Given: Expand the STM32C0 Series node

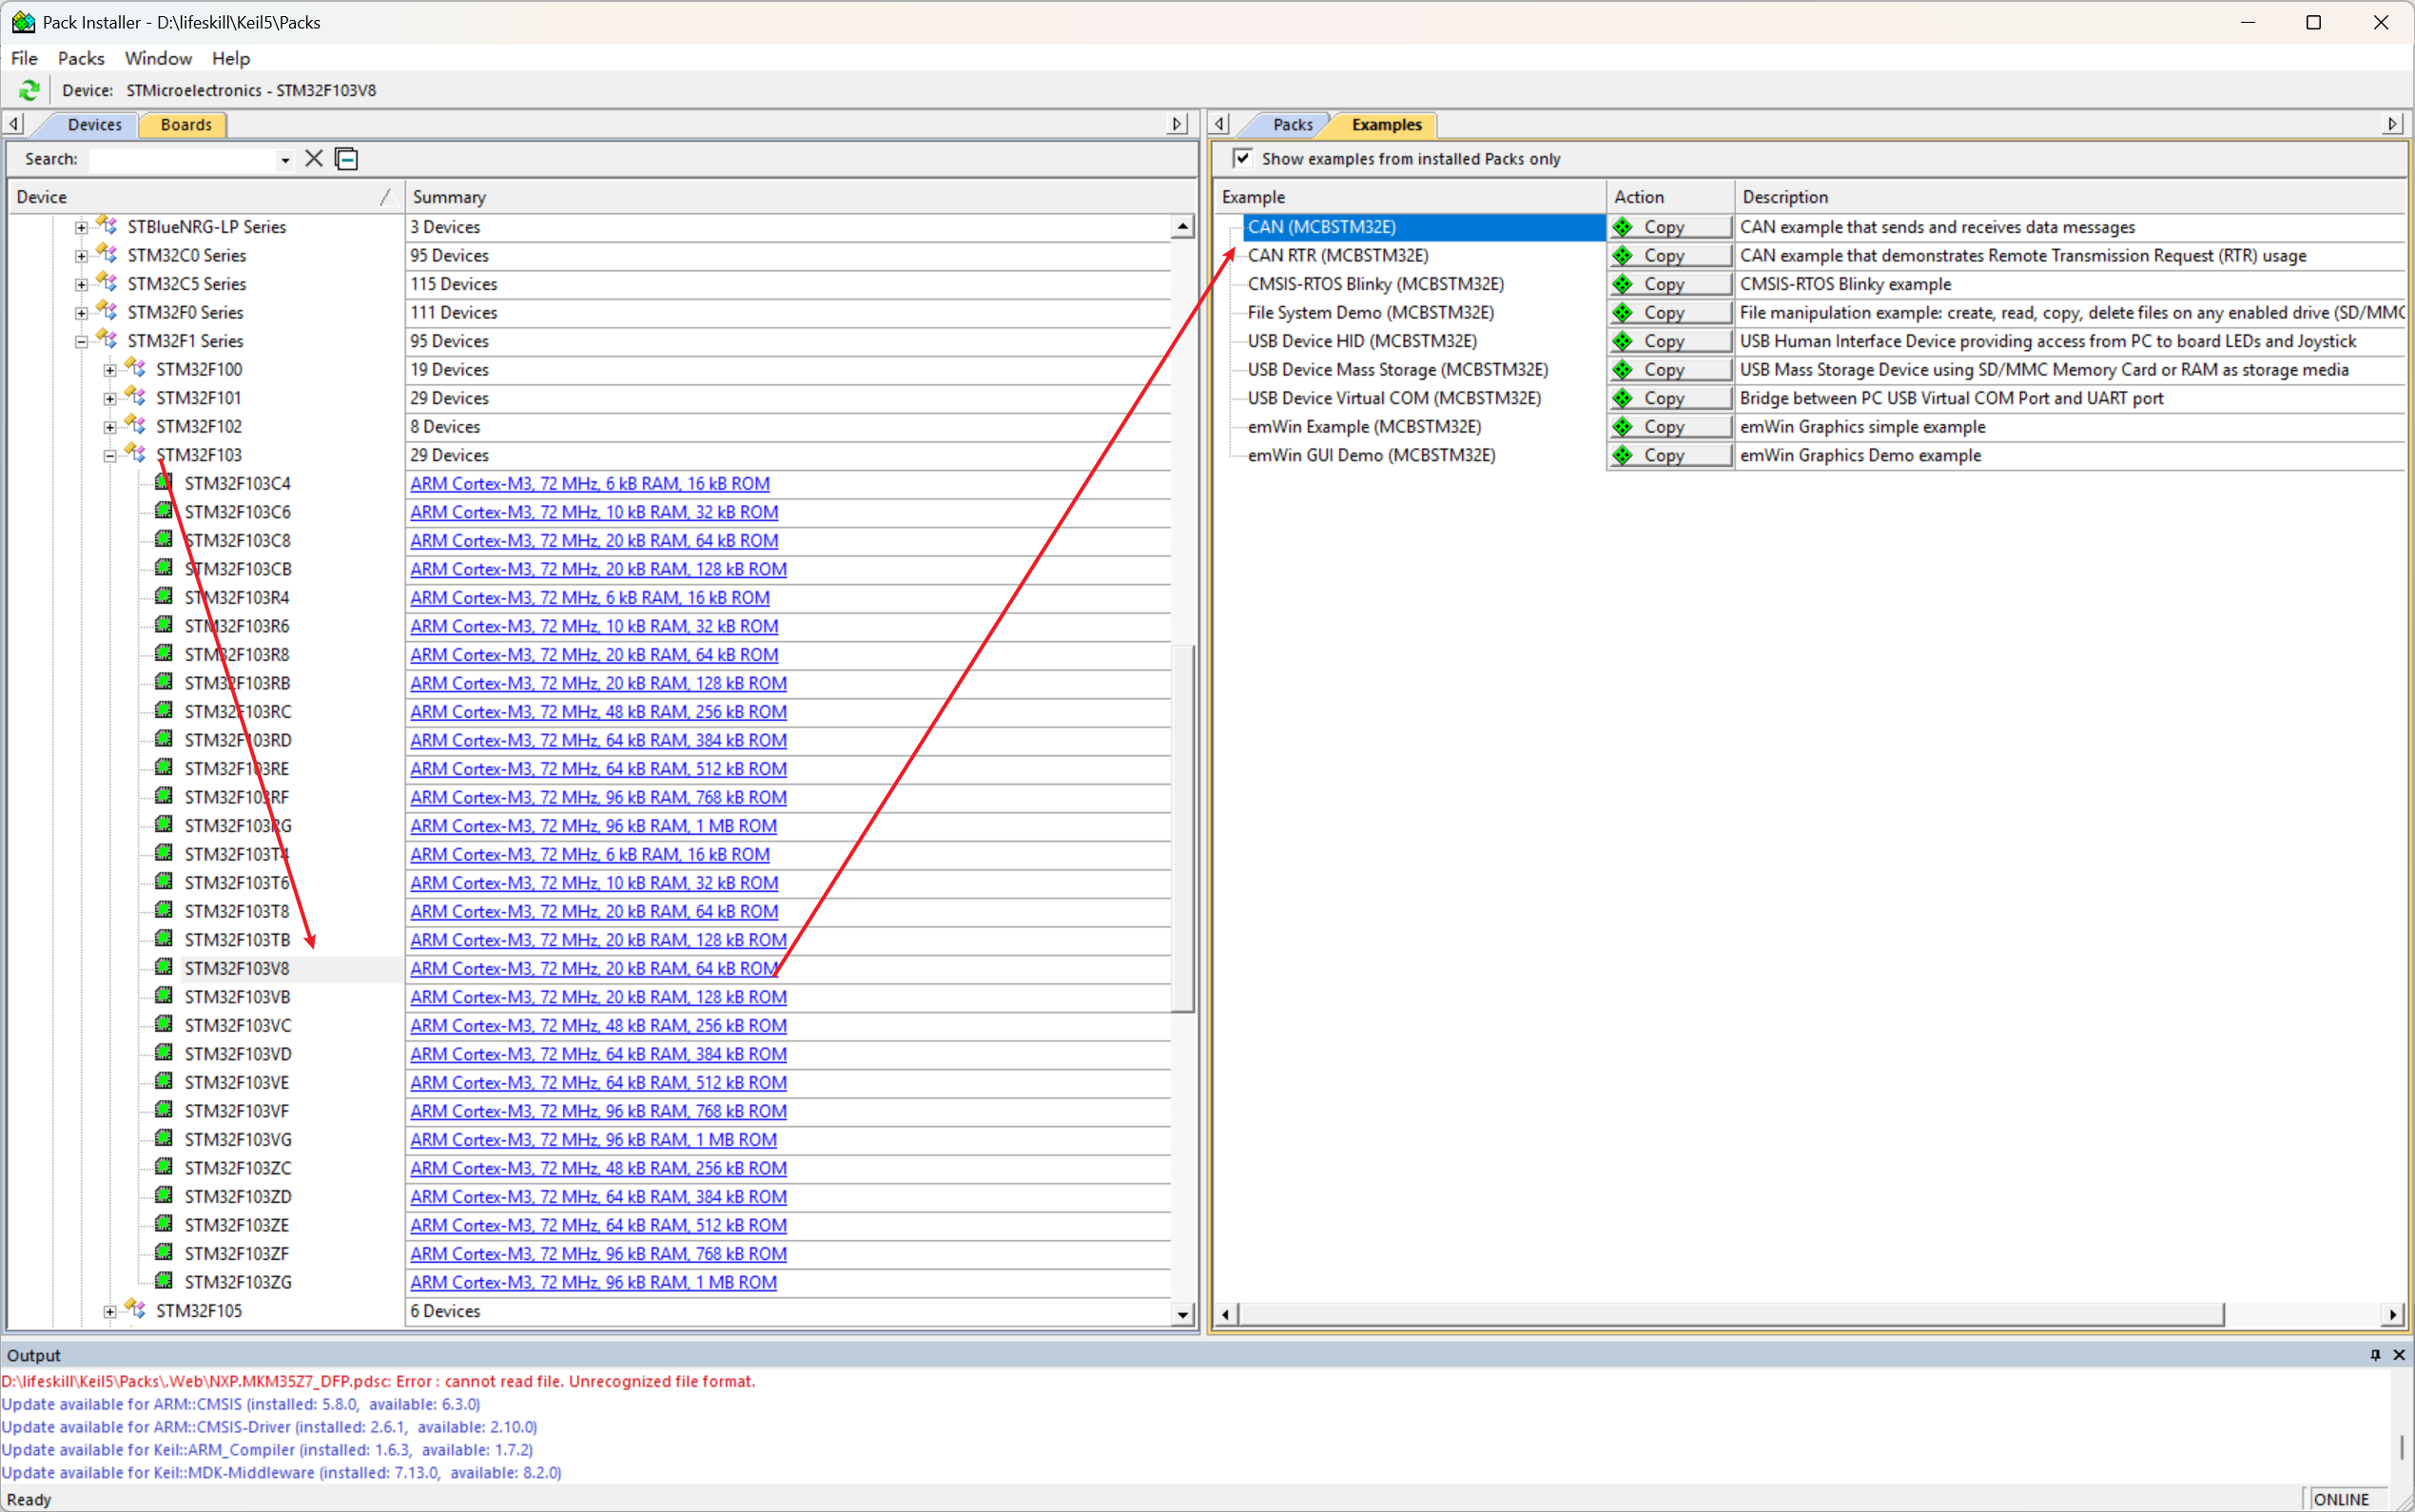Looking at the screenshot, I should click(x=82, y=256).
